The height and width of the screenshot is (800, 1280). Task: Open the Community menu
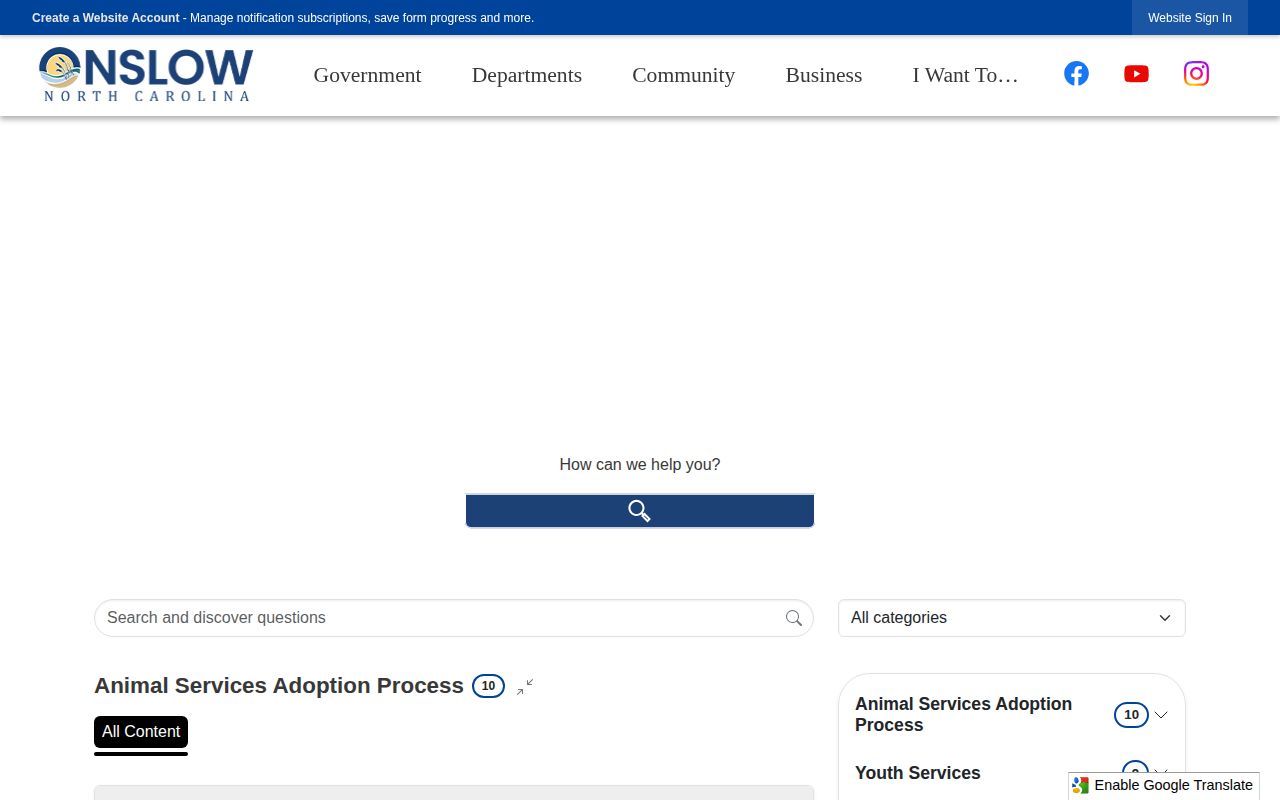(684, 75)
